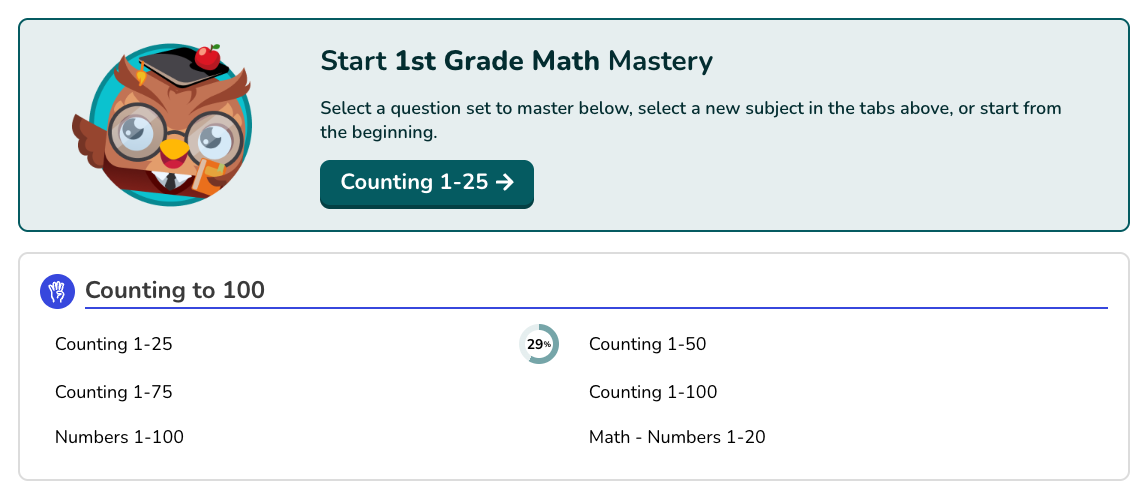Click the red apple on the owl's cap
This screenshot has width=1148, height=496.
click(x=207, y=57)
